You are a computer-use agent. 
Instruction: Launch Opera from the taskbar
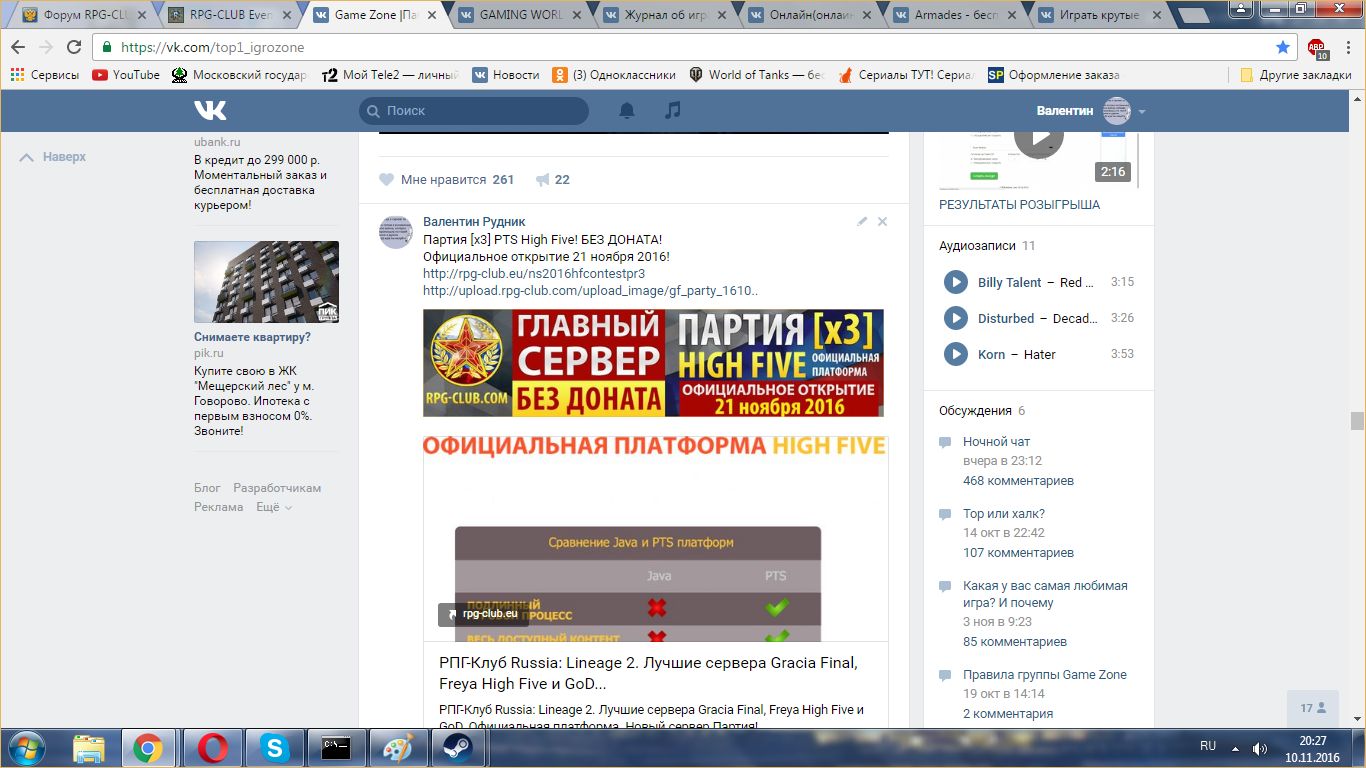(213, 748)
